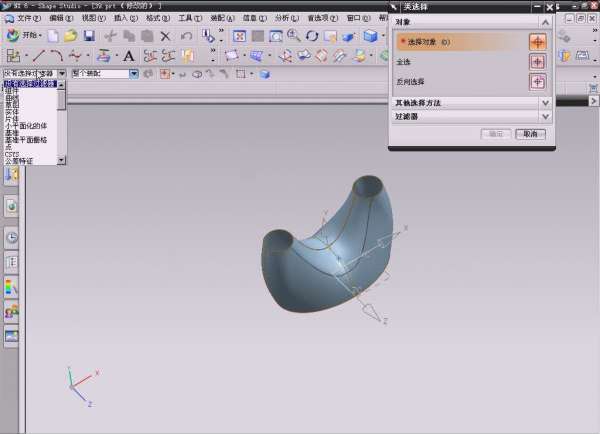The height and width of the screenshot is (434, 600).
Task: Open the 文件 menu
Action: [x=28, y=18]
